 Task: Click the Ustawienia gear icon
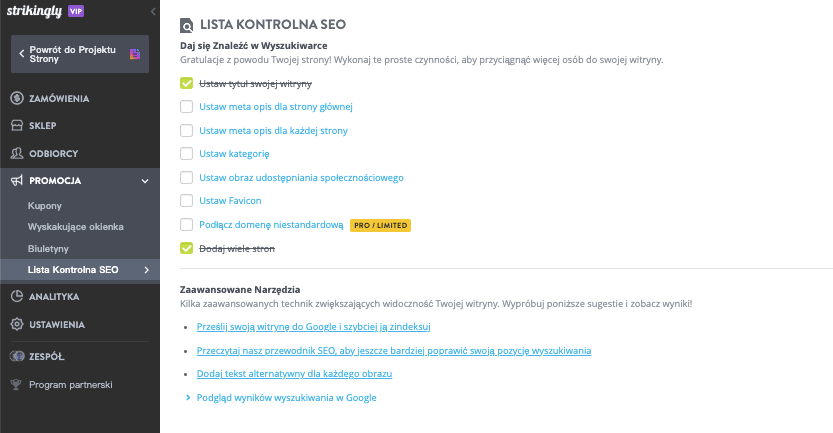pos(17,325)
